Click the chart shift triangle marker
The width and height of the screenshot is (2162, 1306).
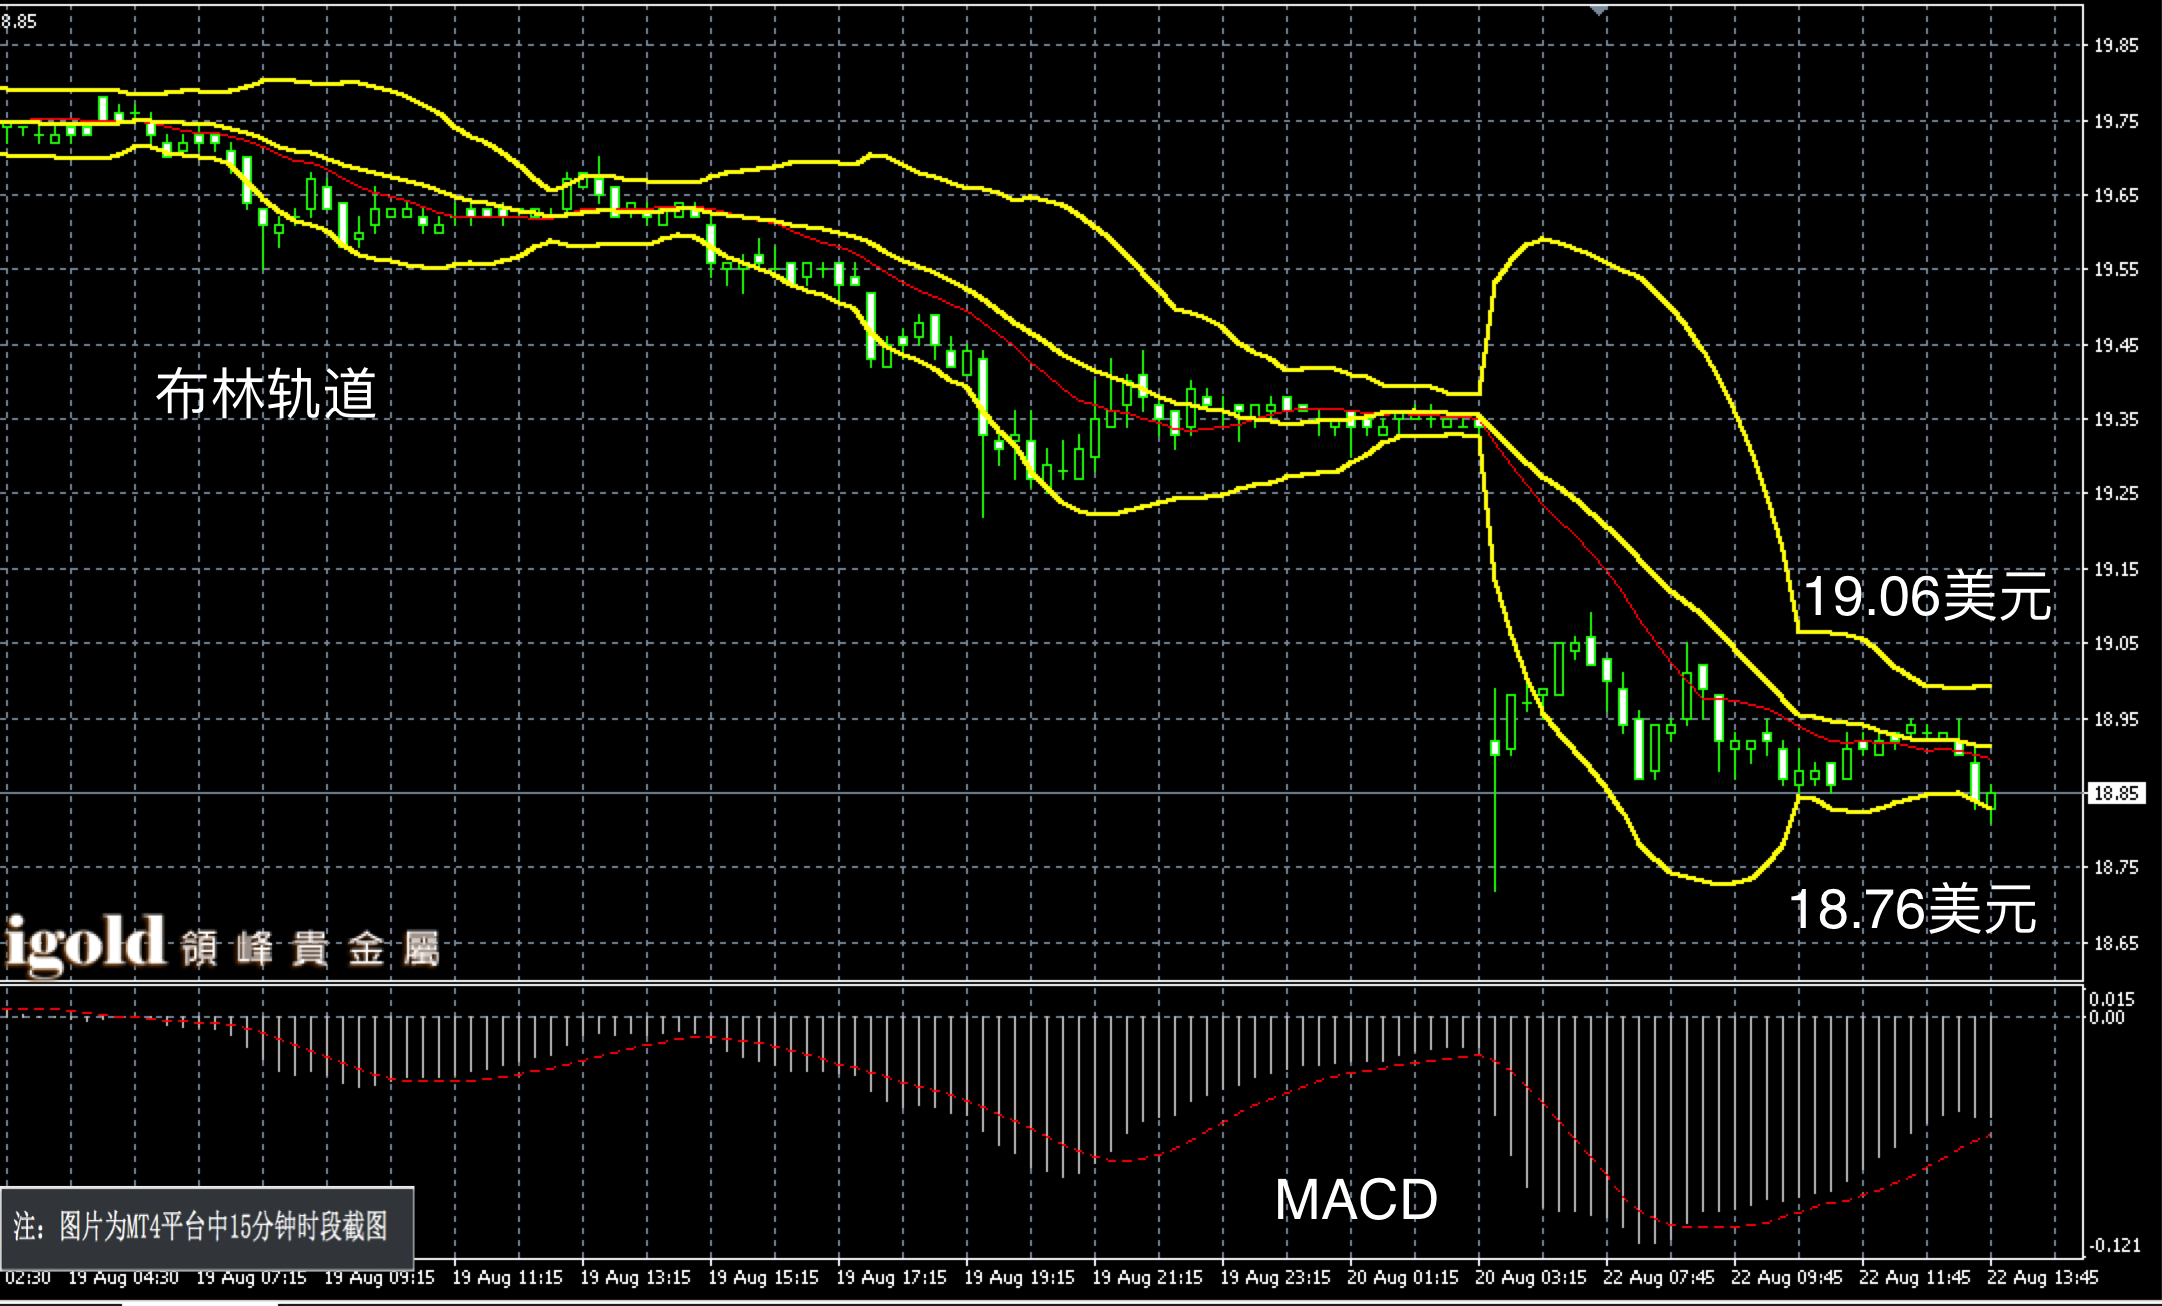[x=1599, y=9]
